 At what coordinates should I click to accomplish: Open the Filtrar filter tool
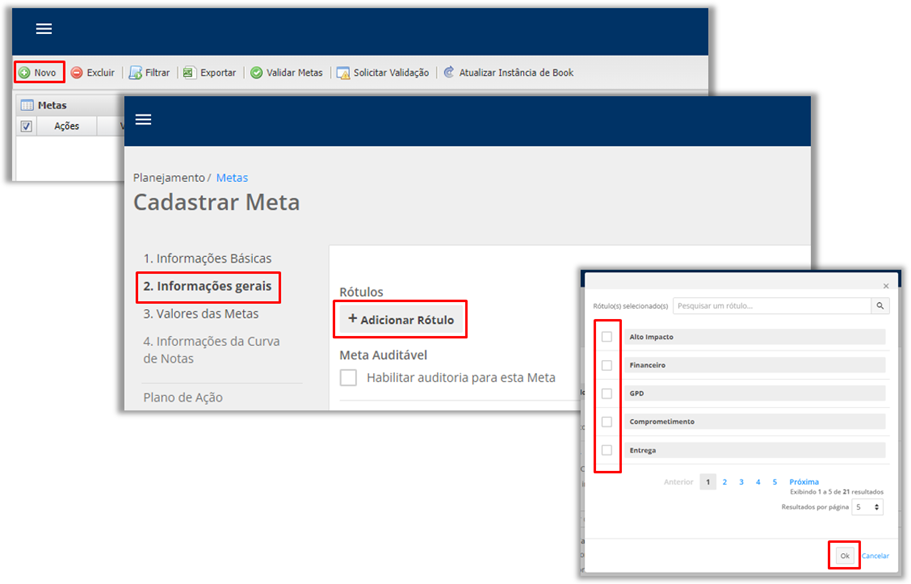pyautogui.click(x=136, y=73)
